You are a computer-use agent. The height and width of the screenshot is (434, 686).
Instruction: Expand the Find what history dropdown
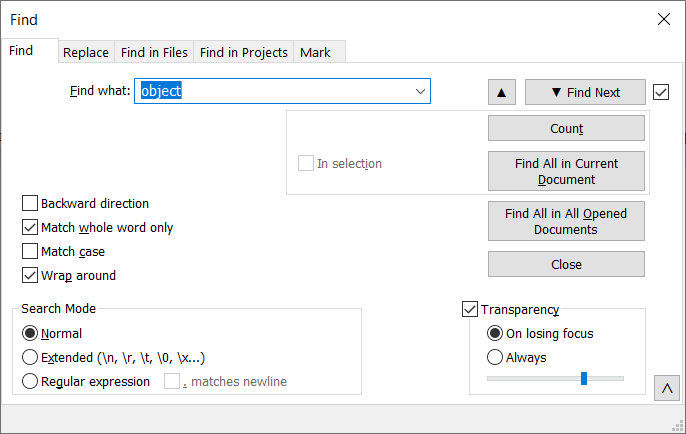point(420,92)
